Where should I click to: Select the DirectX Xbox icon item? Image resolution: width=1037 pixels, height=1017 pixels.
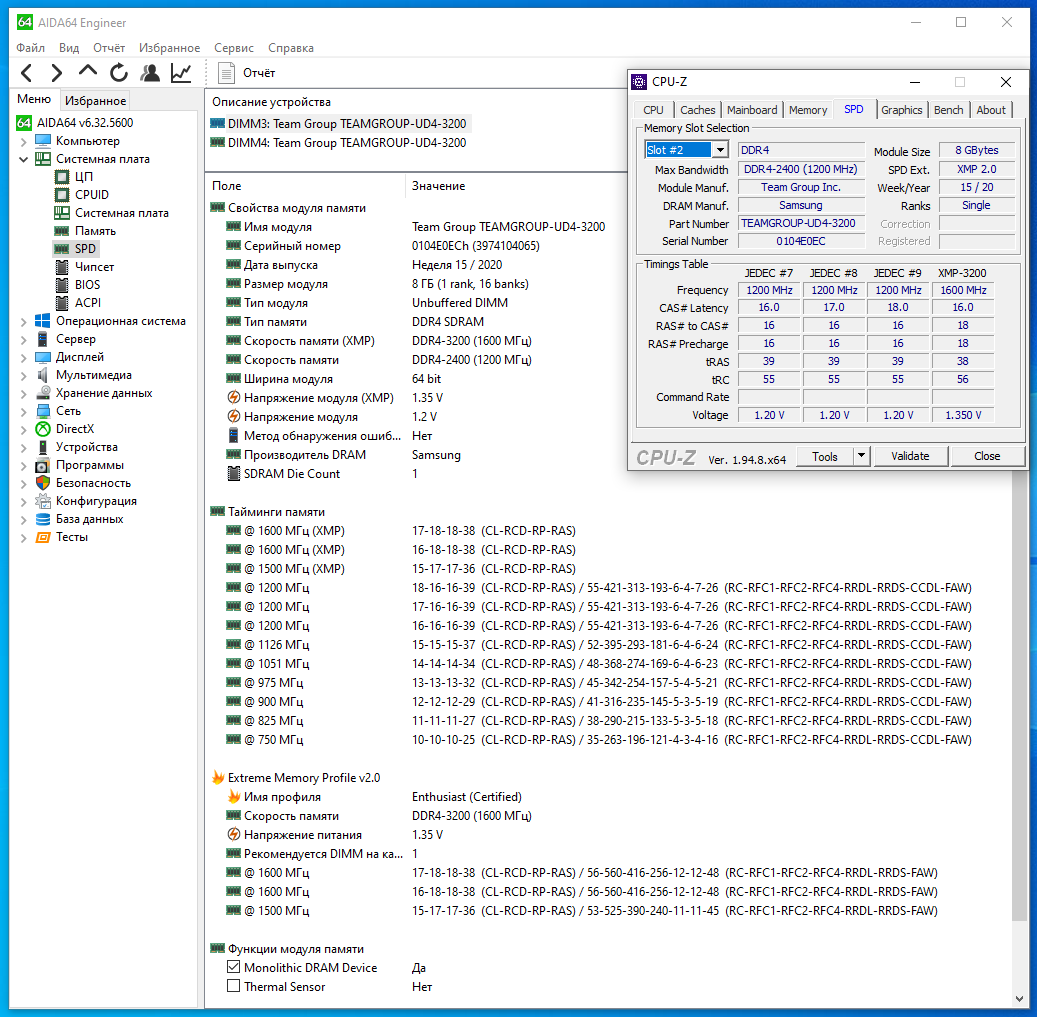[x=43, y=428]
